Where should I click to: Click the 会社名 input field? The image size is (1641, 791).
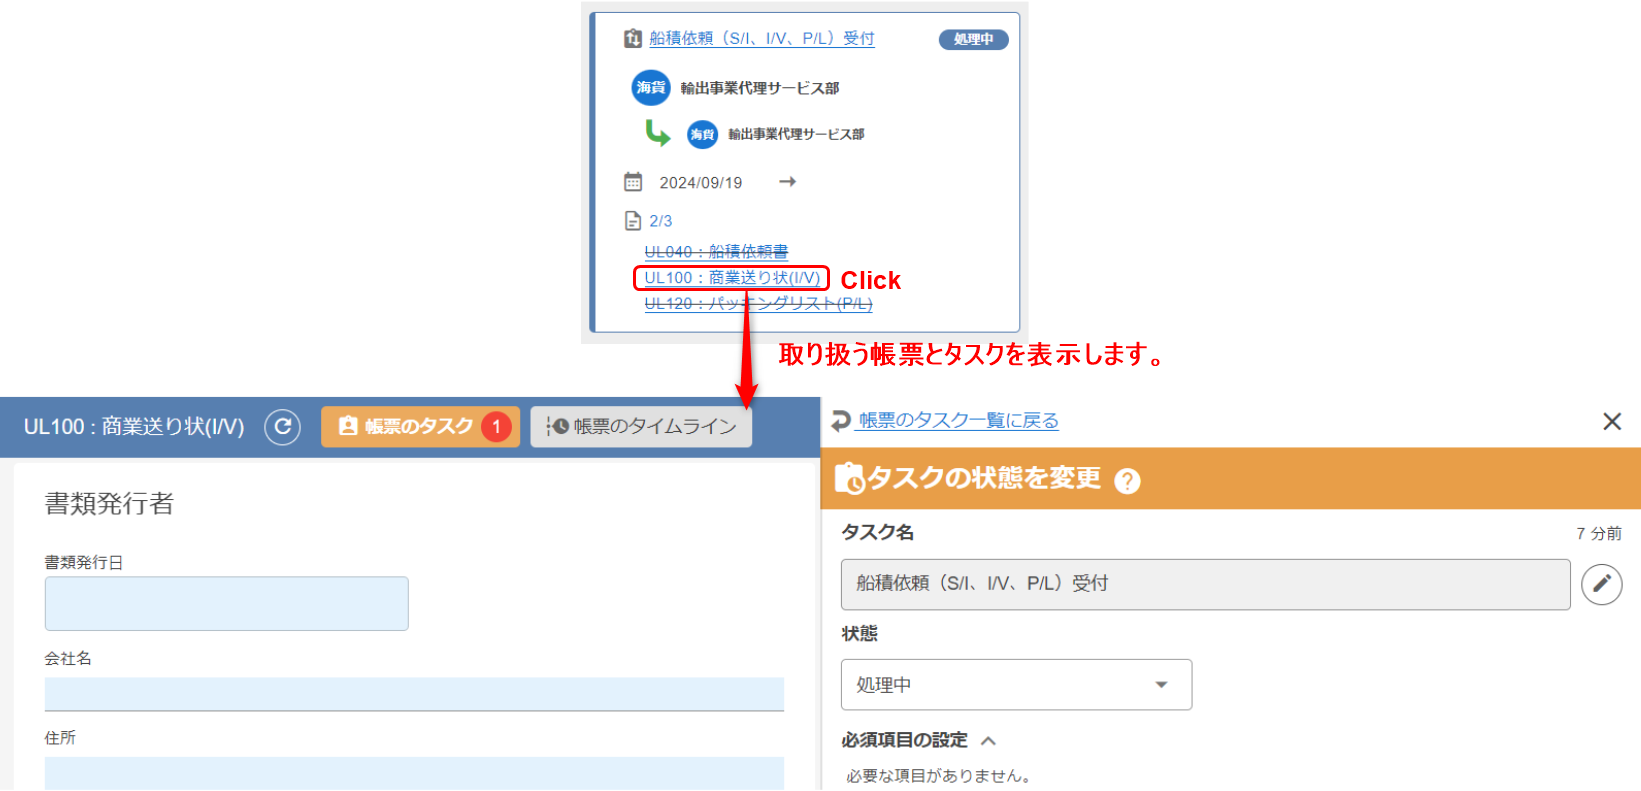coord(414,694)
